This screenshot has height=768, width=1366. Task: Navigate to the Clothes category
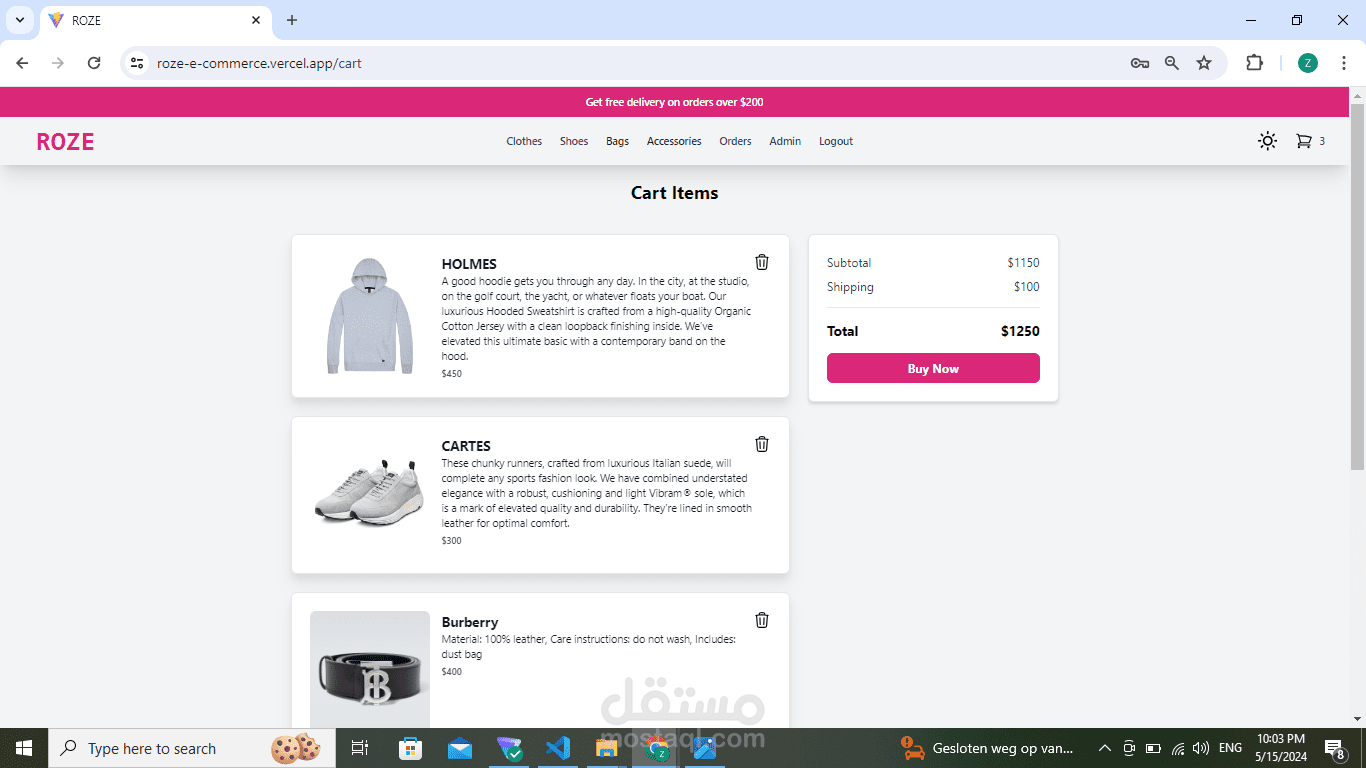tap(524, 141)
